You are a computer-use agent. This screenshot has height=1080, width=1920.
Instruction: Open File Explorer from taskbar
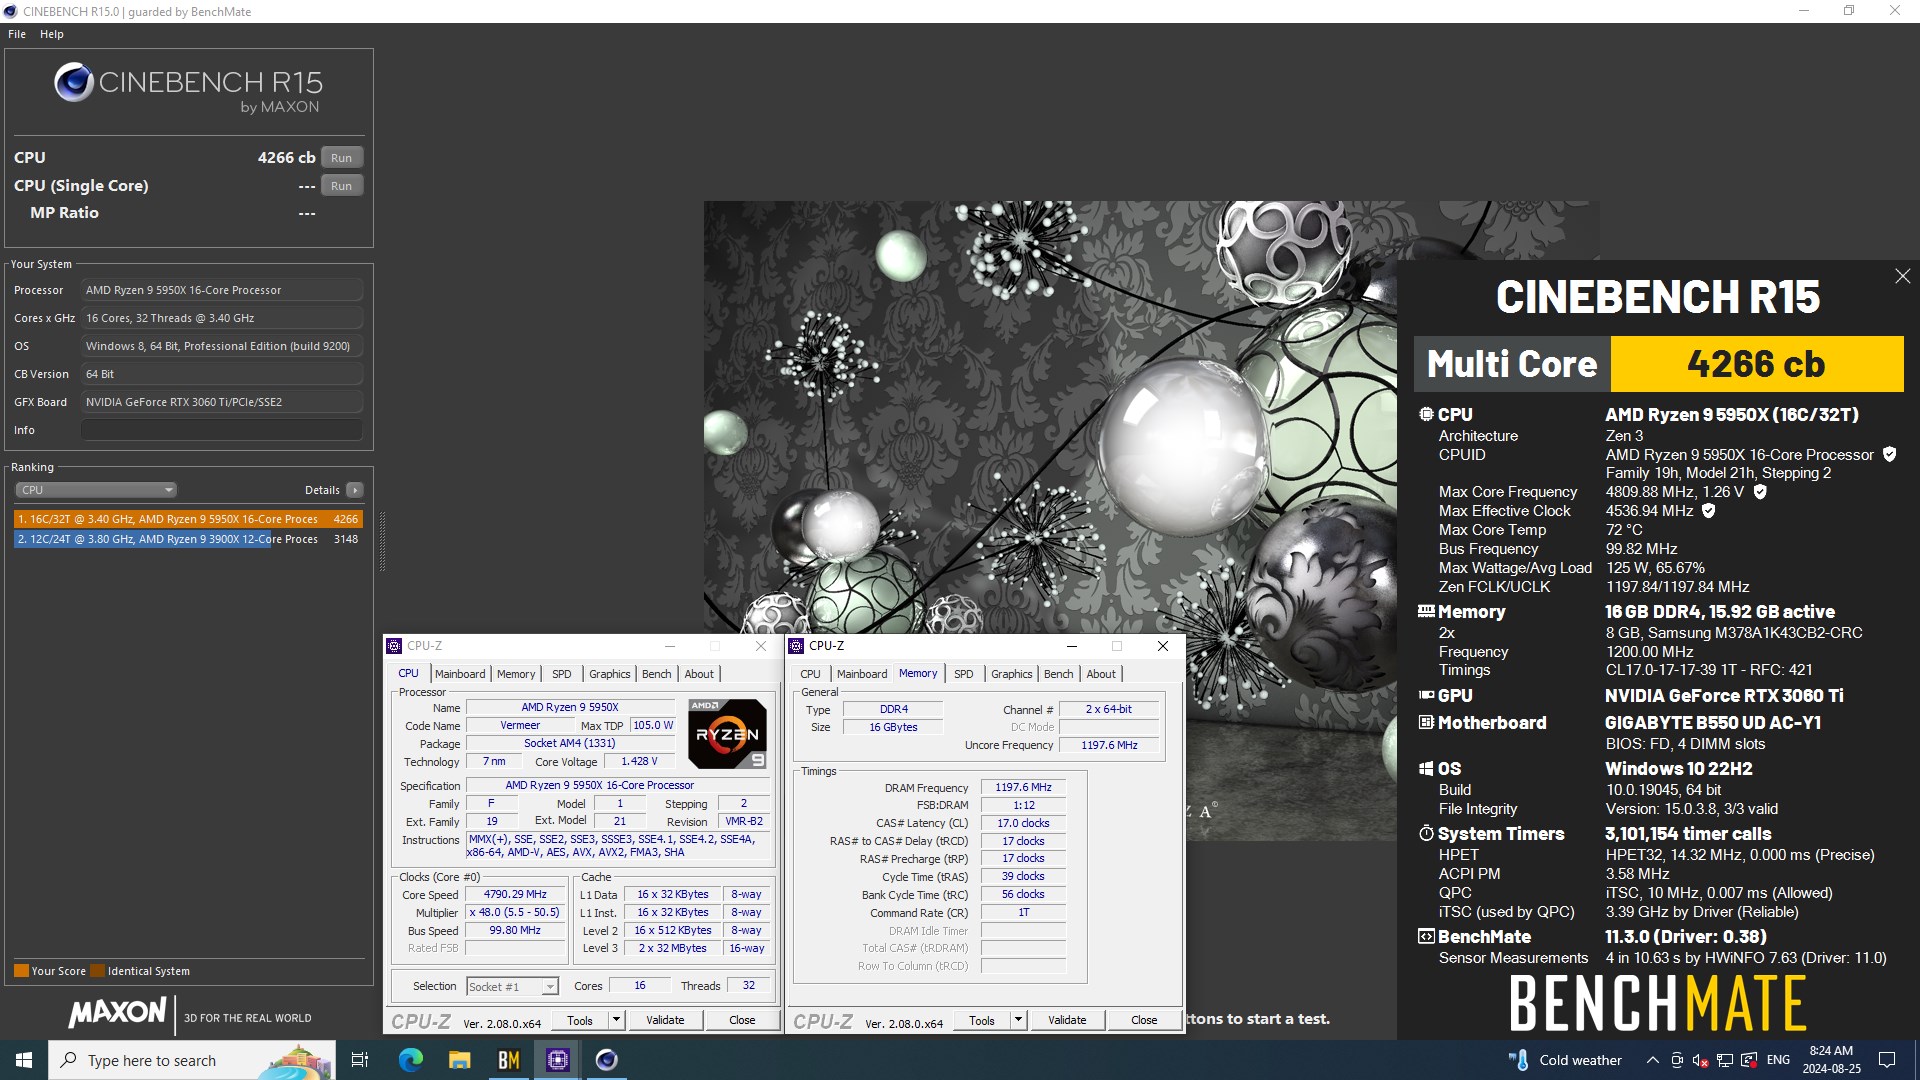459,1060
